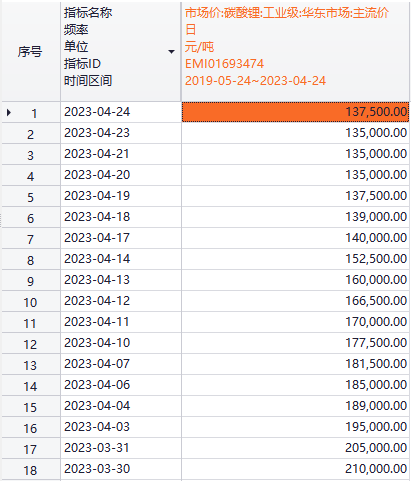This screenshot has height=481, width=411.
Task: Select value 181,500.00
Action: pyautogui.click(x=295, y=364)
